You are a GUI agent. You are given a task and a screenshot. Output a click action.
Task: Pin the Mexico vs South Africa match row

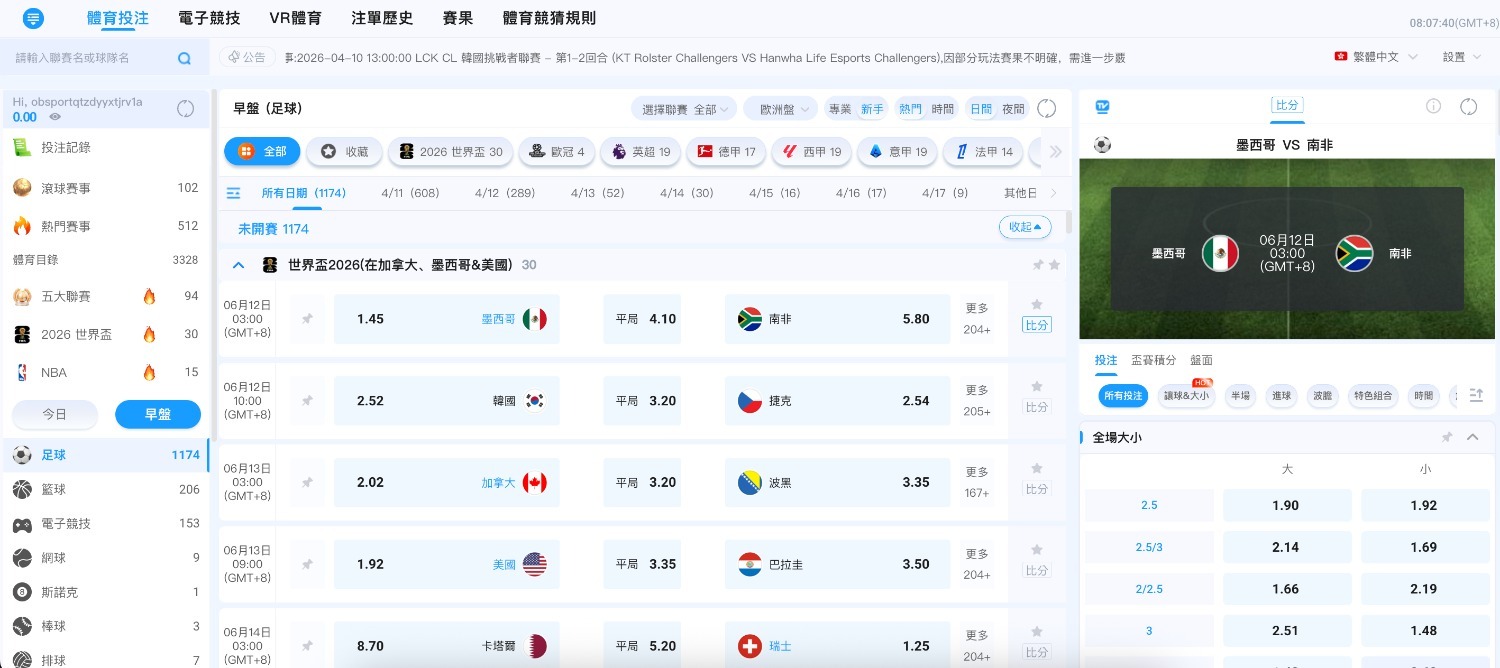coord(307,319)
